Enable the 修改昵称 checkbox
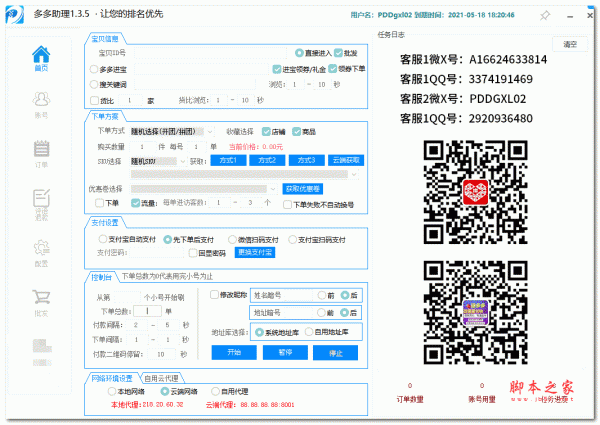The width and height of the screenshot is (600, 425). tap(214, 295)
